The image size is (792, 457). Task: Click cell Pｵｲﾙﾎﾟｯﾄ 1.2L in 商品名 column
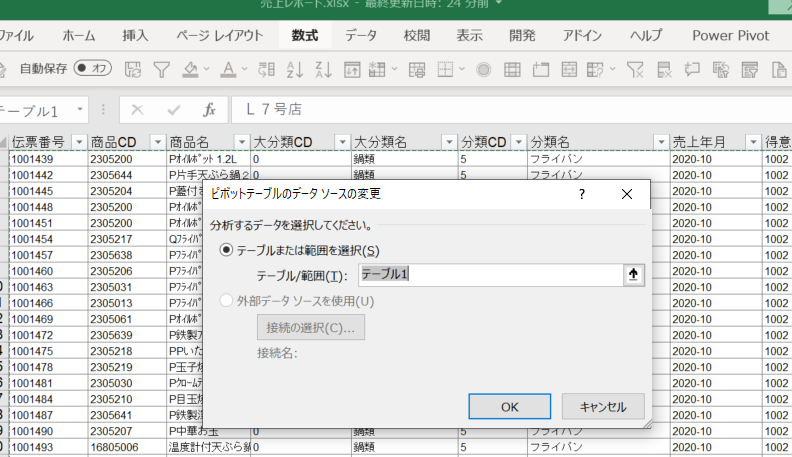(209, 159)
